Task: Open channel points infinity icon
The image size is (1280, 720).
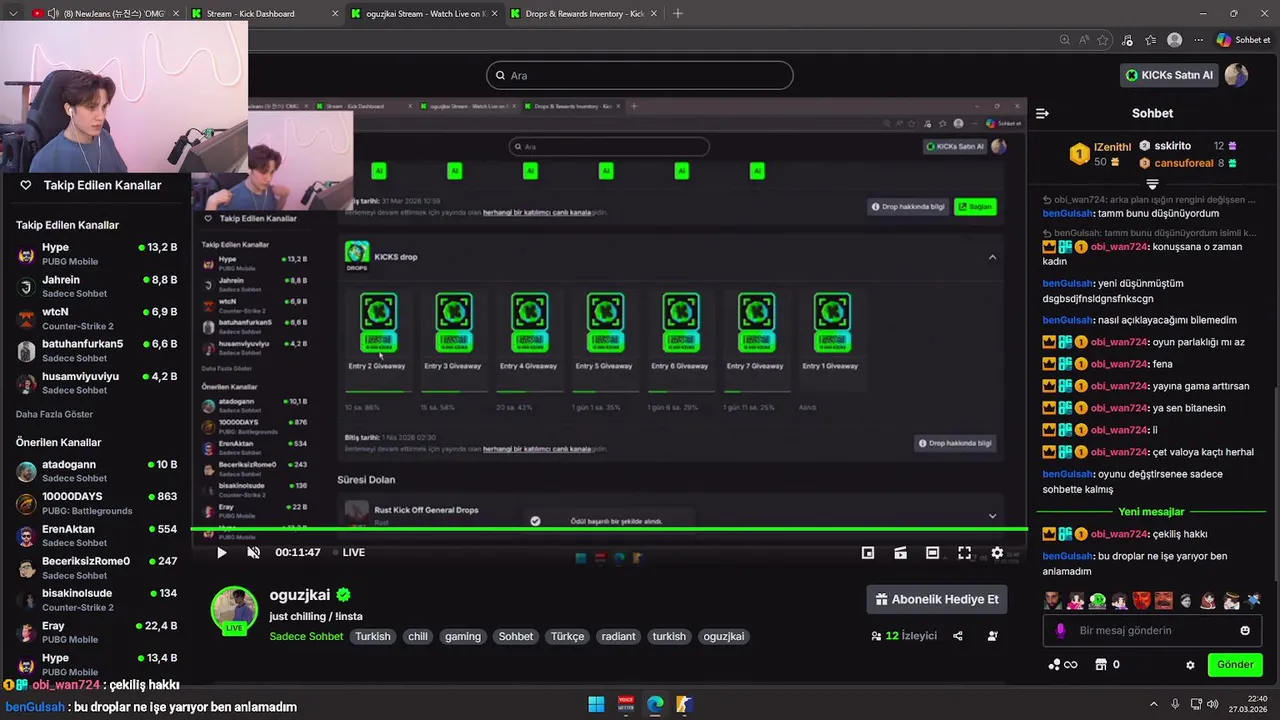Action: click(1063, 665)
